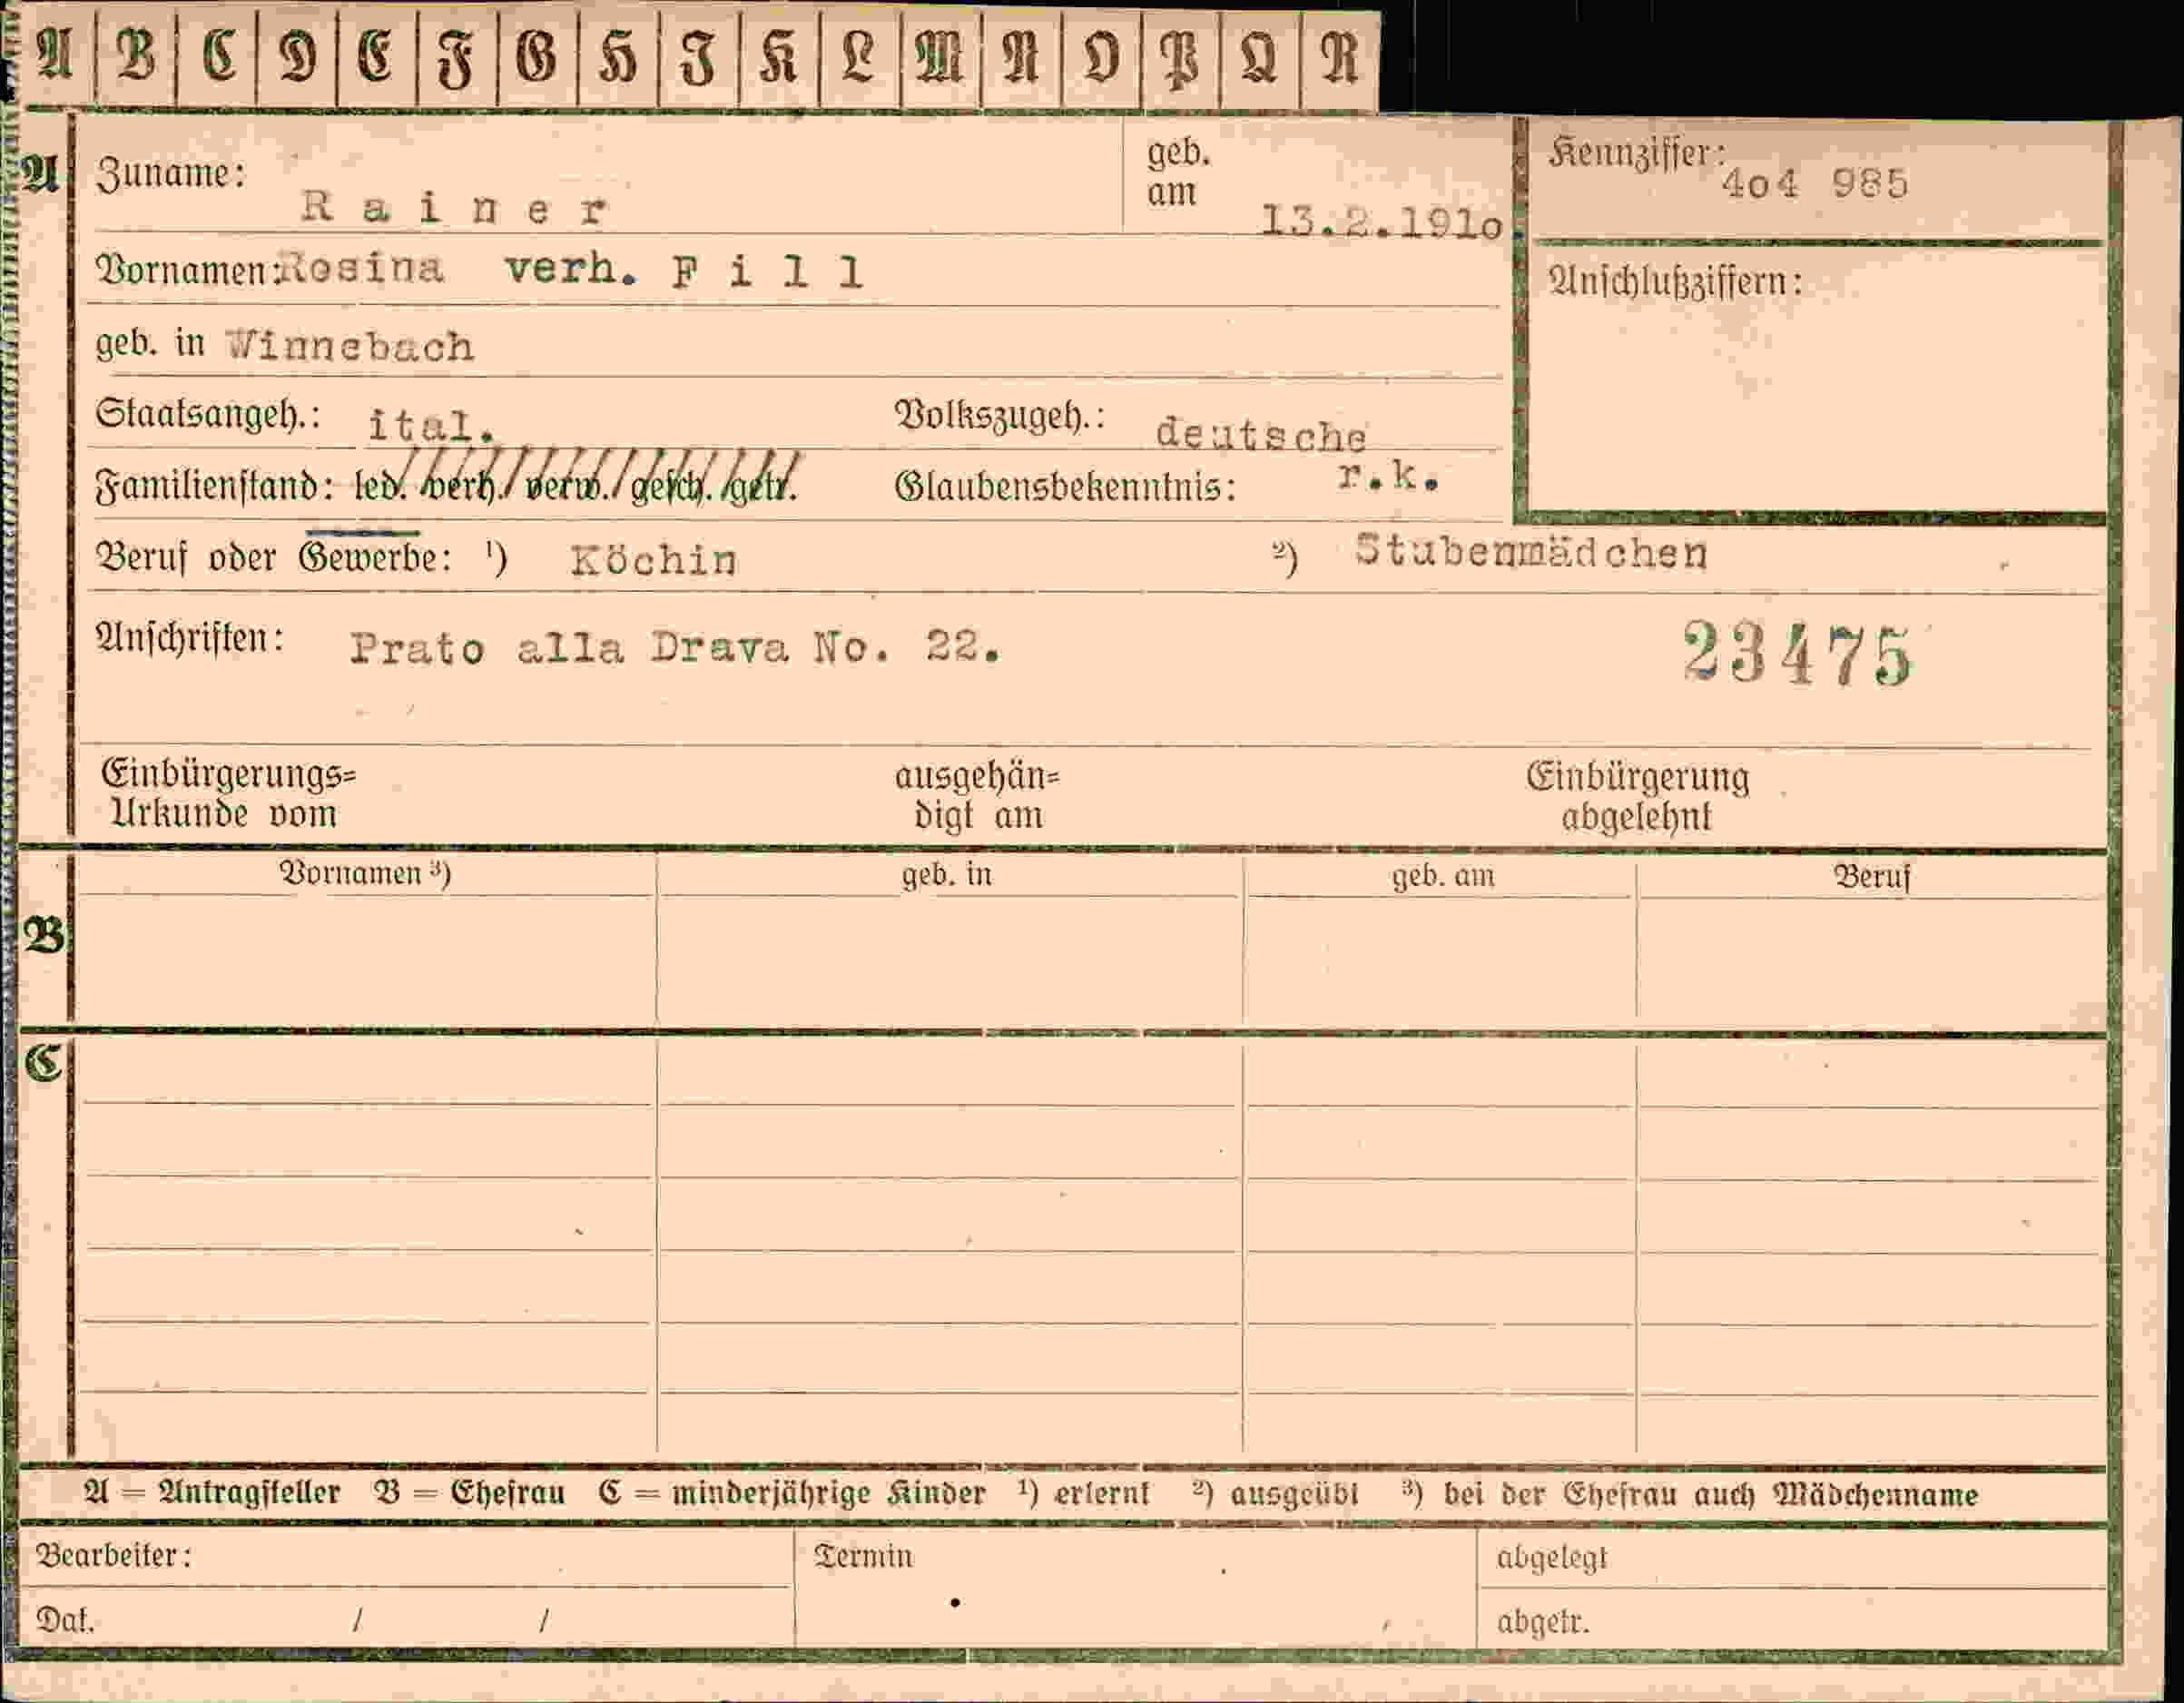Click the "Beruf oder Gewerbe:" label
The height and width of the screenshot is (1703, 2184).
(272, 558)
